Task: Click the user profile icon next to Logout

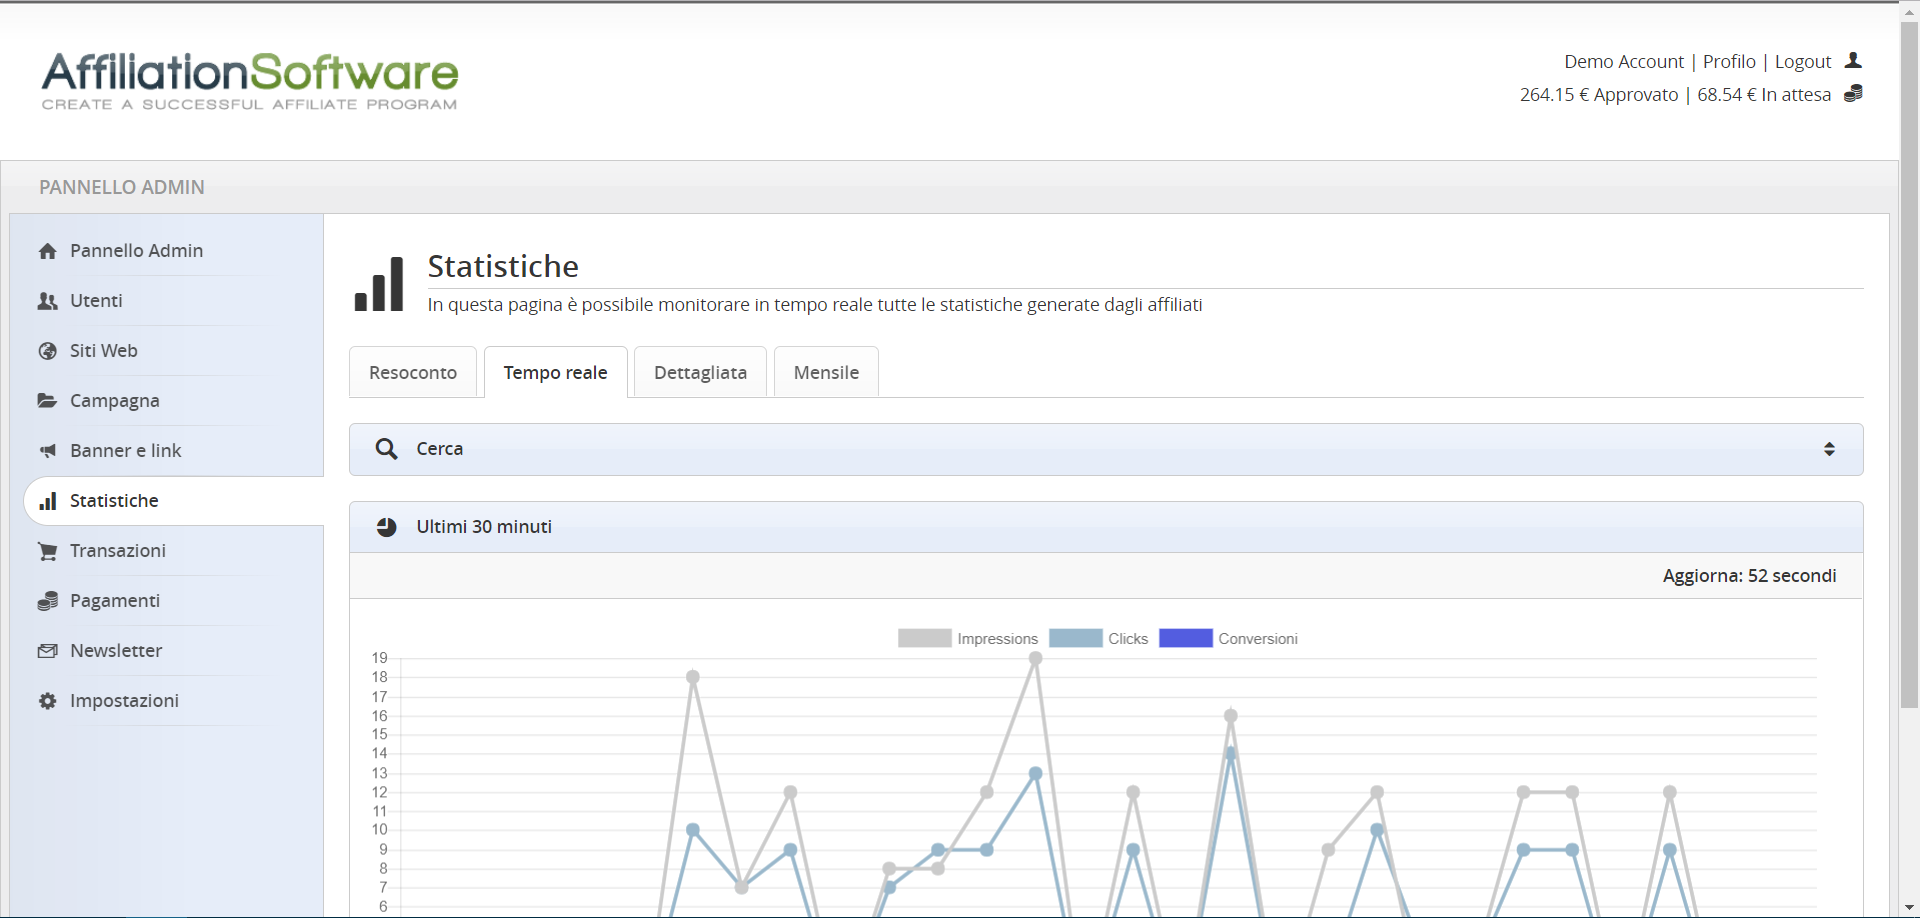Action: 1853,61
